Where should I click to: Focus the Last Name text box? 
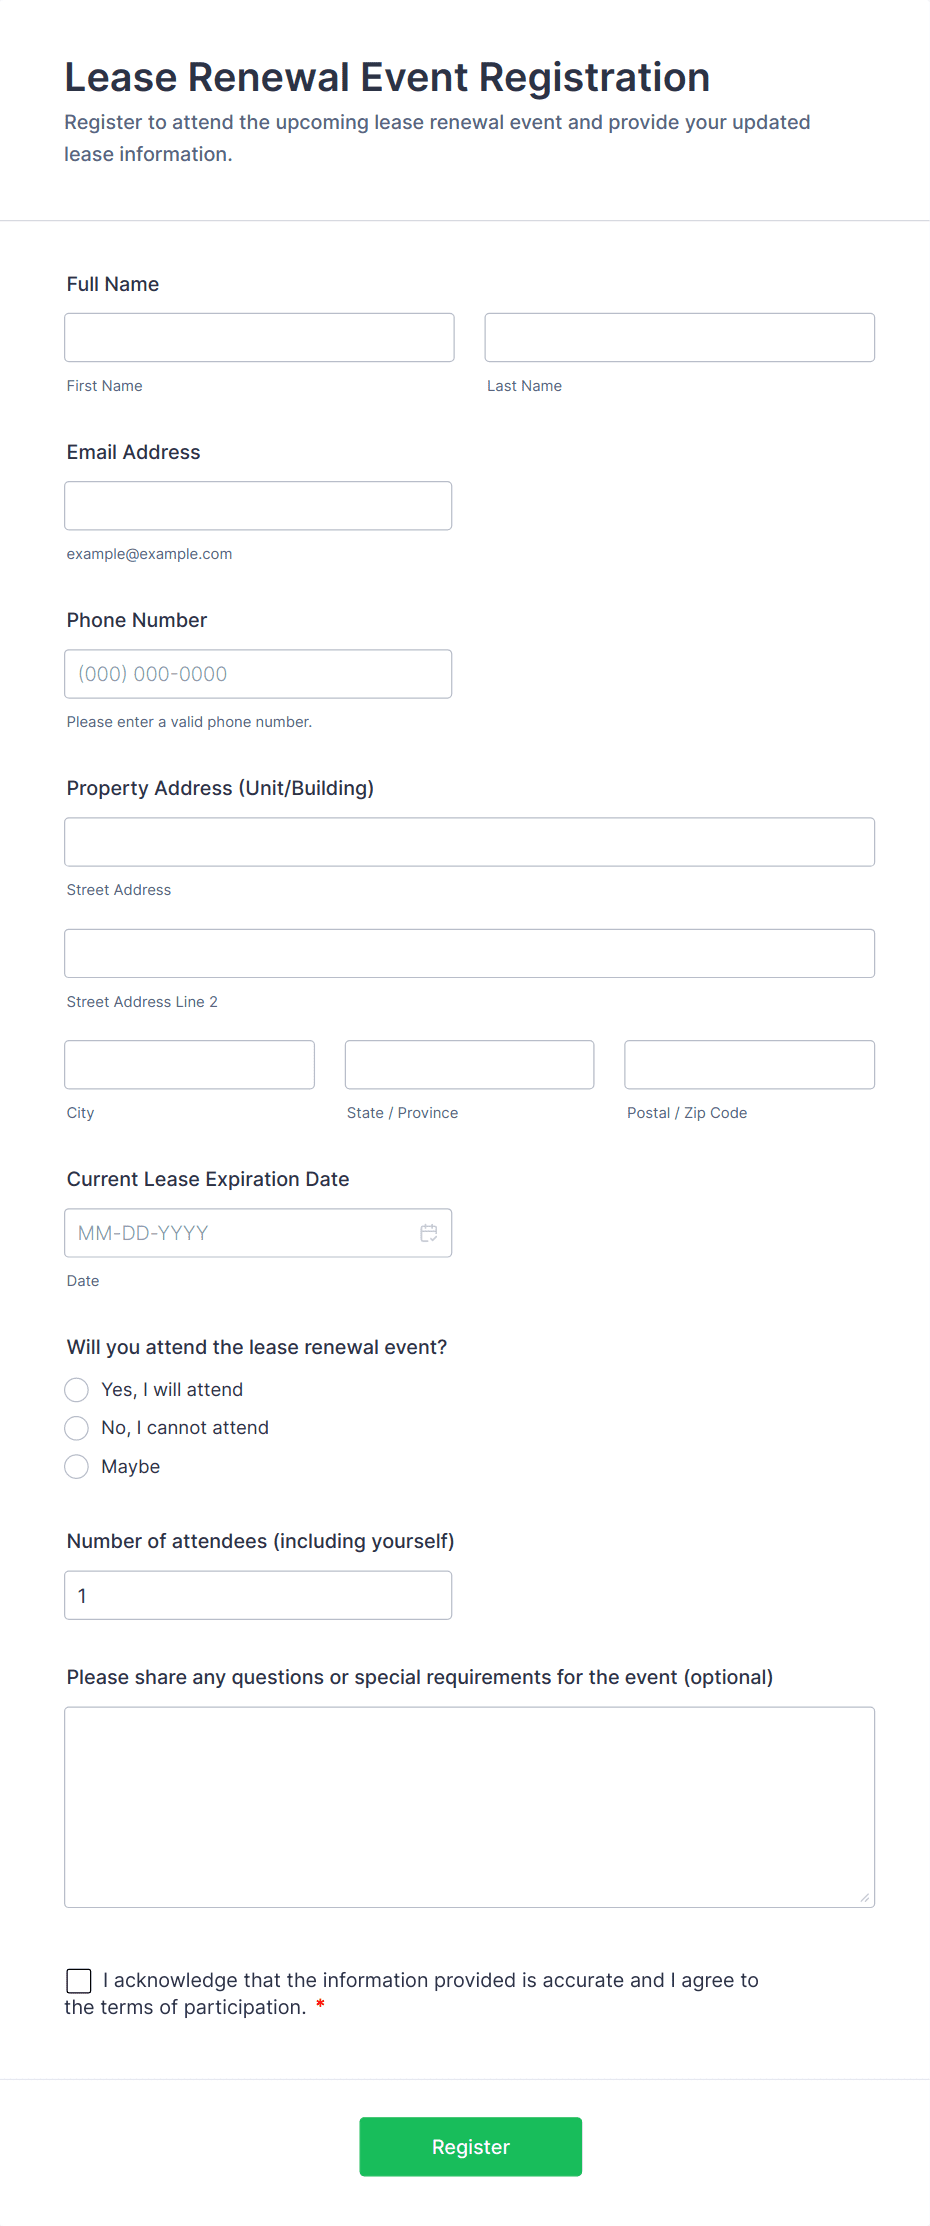(x=679, y=338)
